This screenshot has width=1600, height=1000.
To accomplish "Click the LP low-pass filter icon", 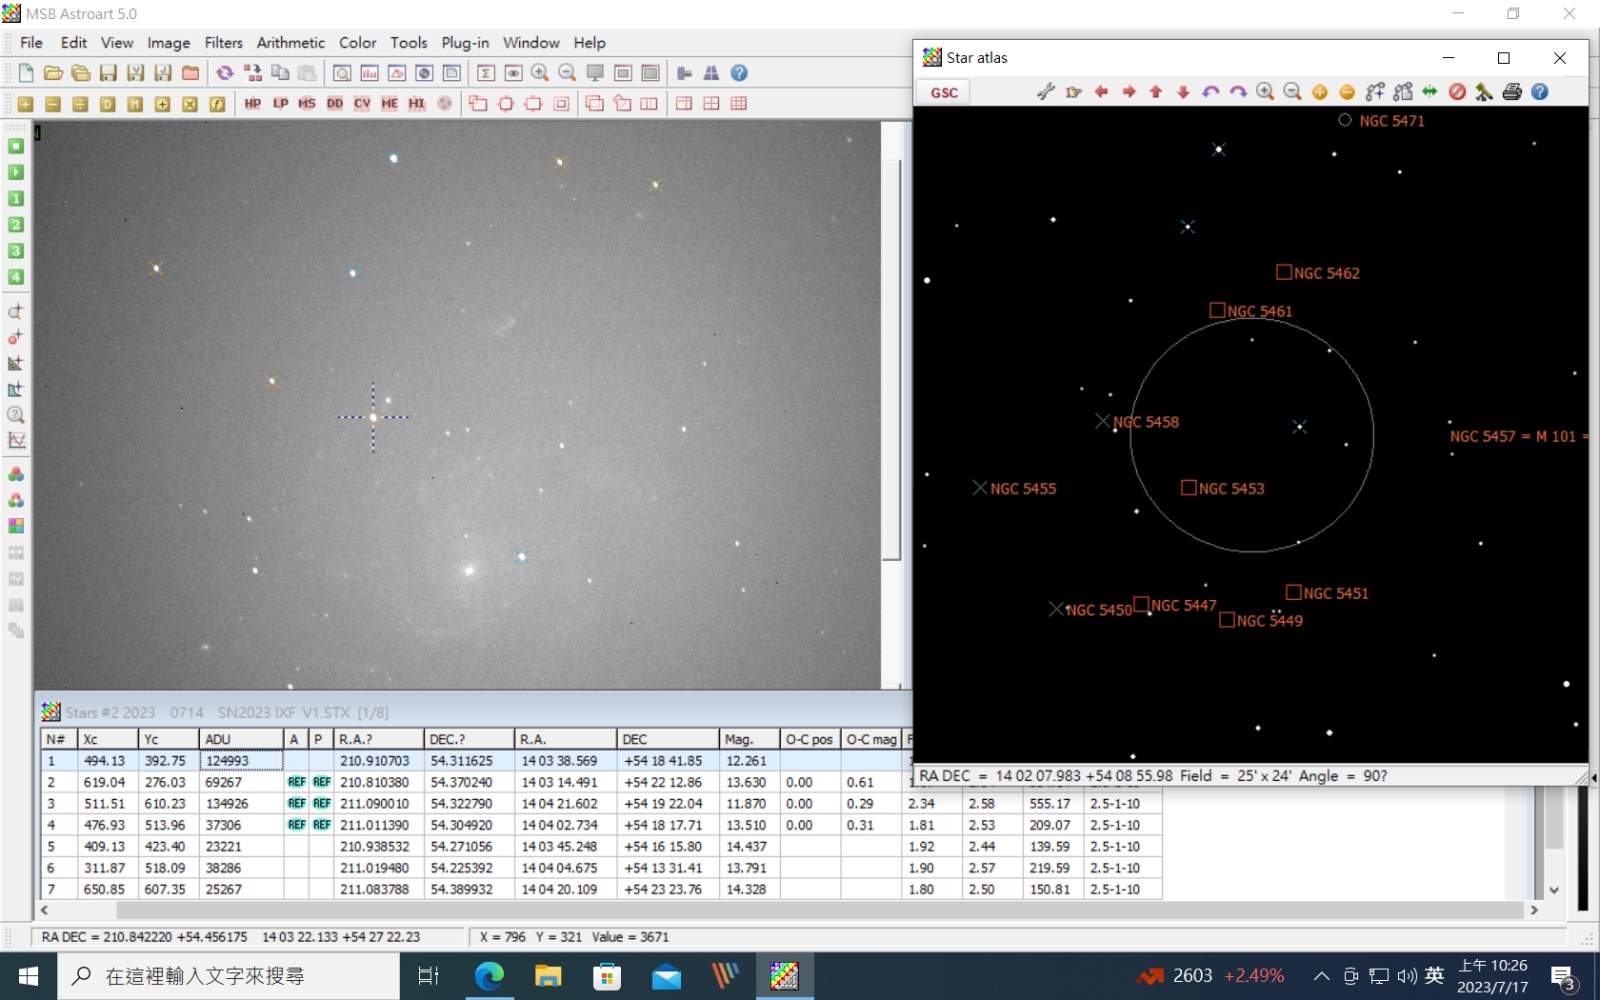I will 280,103.
